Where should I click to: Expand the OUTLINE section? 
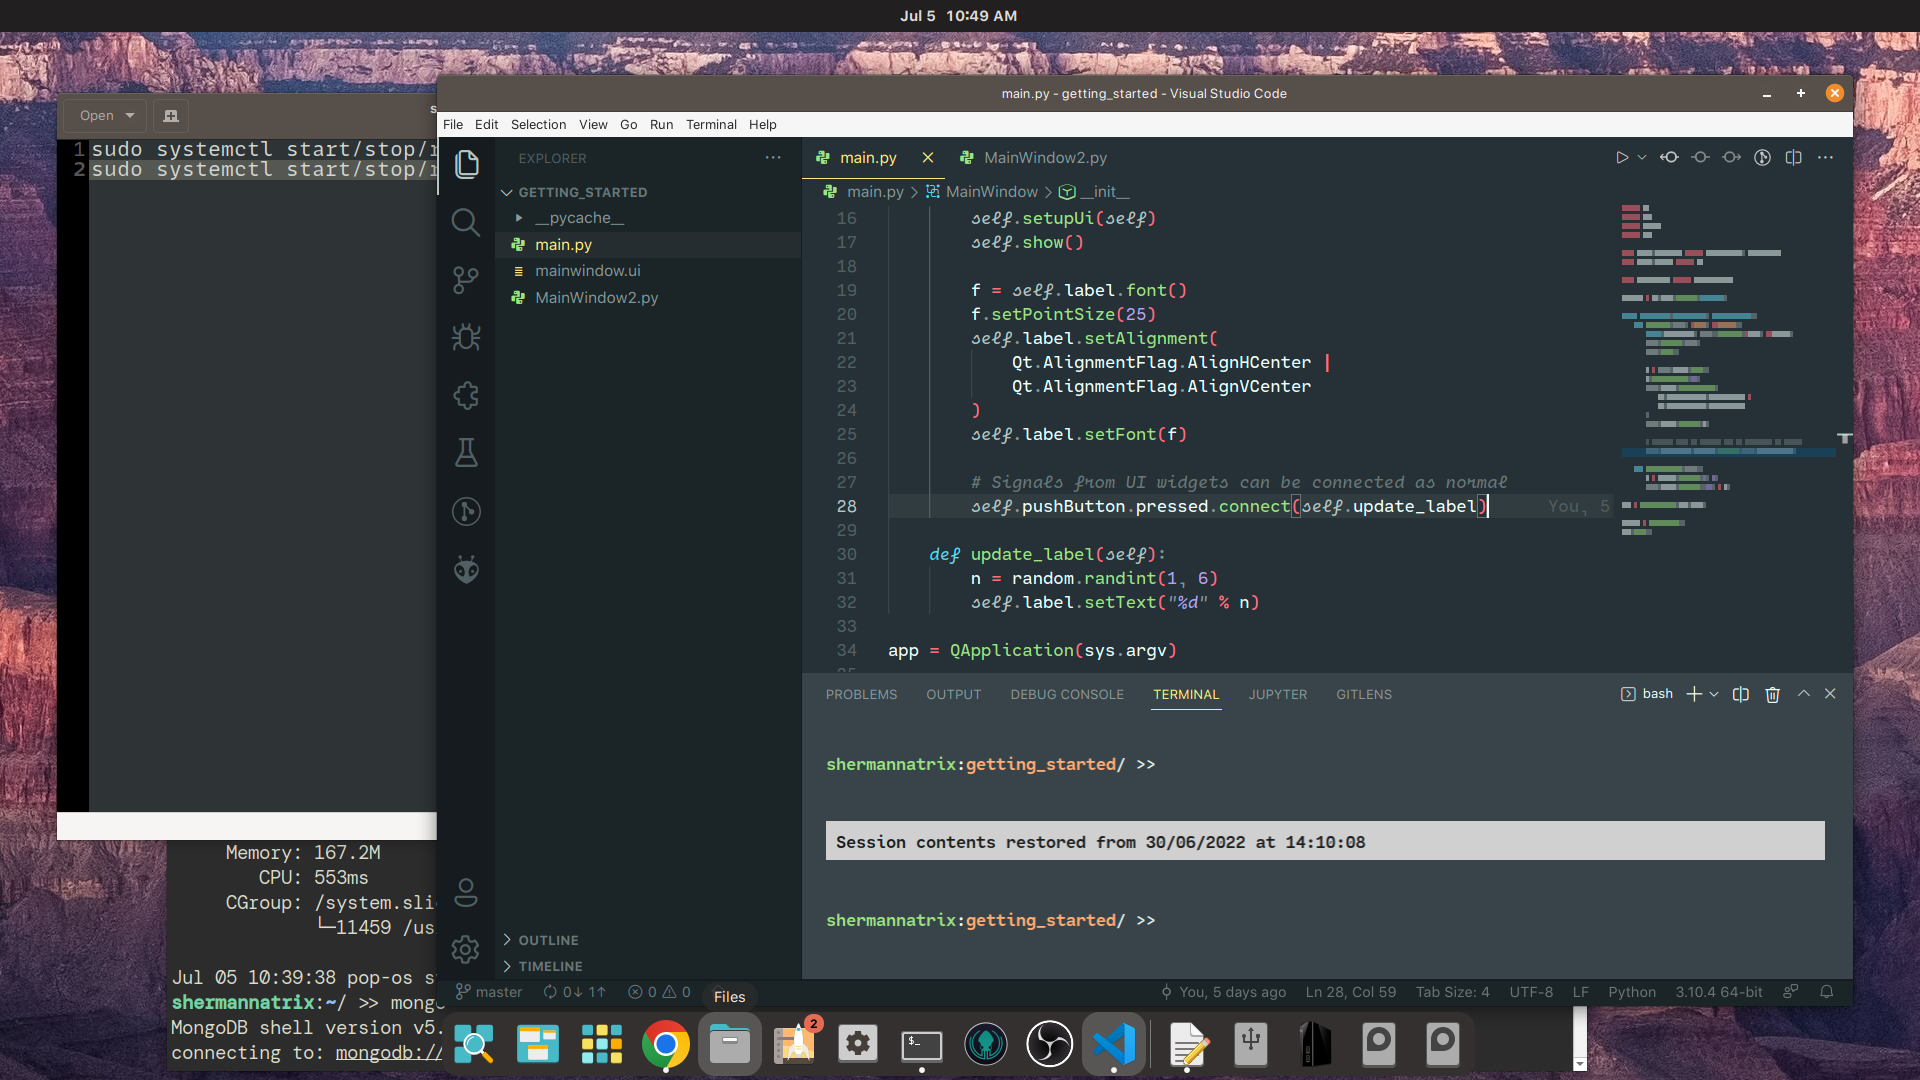coord(547,940)
